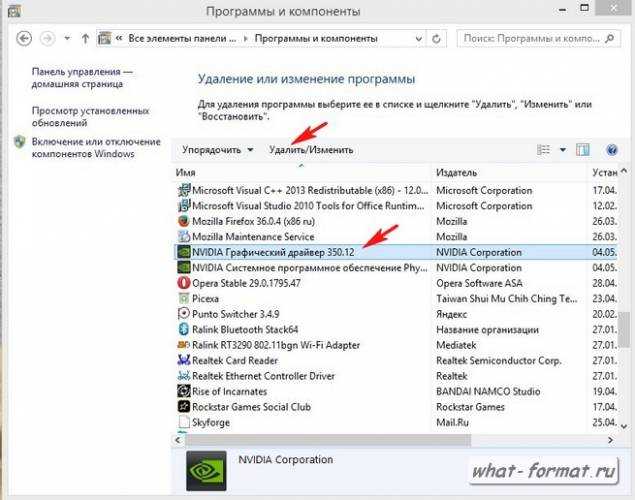635x500 pixels.
Task: Select Microsoft Visual C++ 2013 Redistributable icon
Action: coord(184,190)
